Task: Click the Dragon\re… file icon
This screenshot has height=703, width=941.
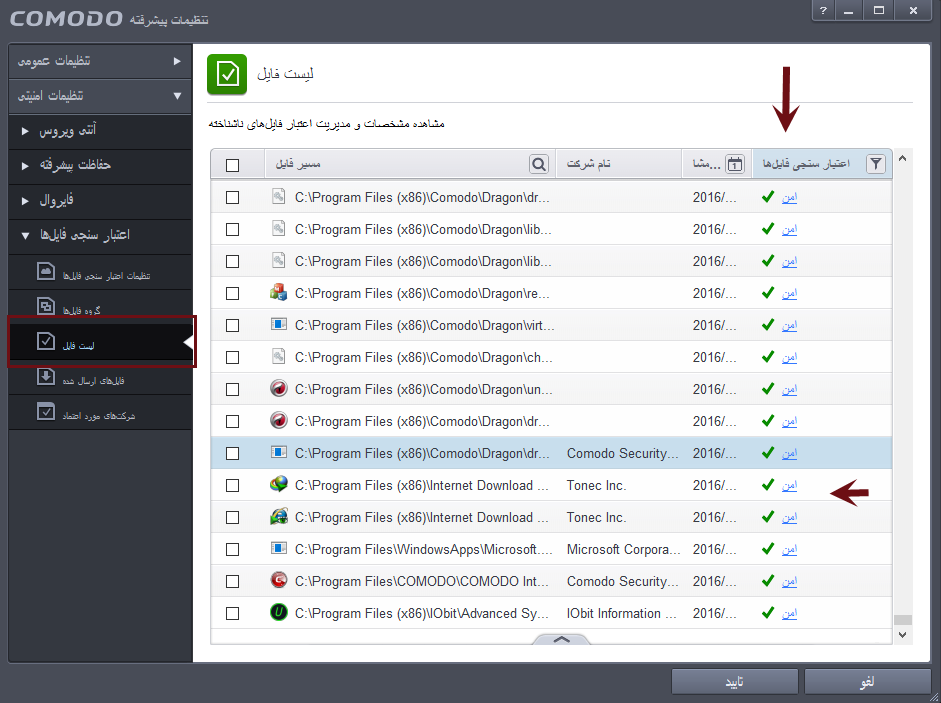Action: click(278, 293)
